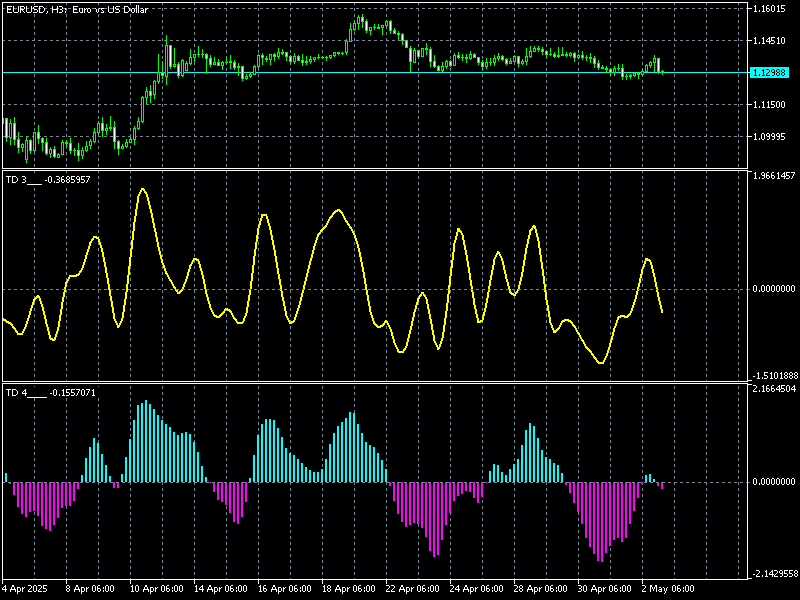Click the TD 4 zero level label 0.0000000
800x600 pixels.
(774, 482)
